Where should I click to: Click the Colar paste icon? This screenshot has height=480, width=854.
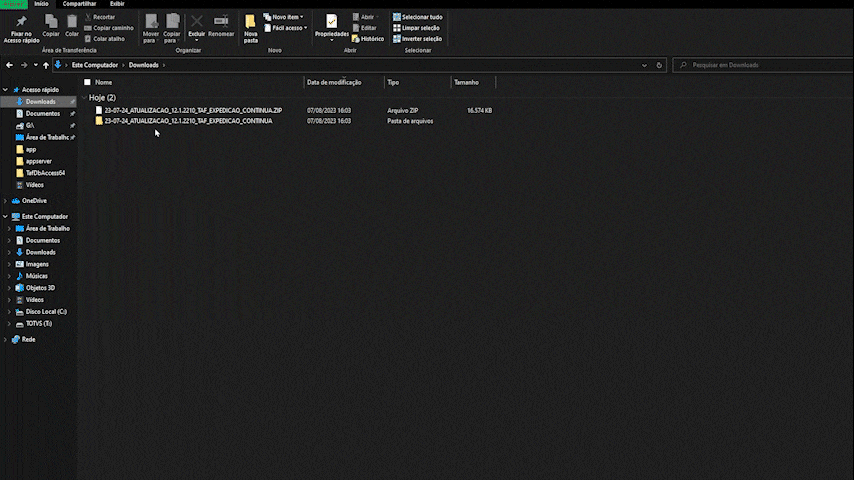click(x=72, y=26)
